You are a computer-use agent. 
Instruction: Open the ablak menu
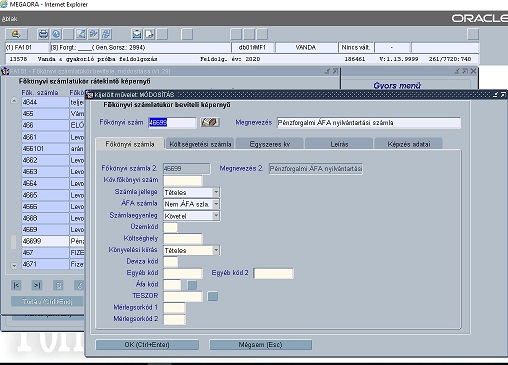(x=9, y=19)
